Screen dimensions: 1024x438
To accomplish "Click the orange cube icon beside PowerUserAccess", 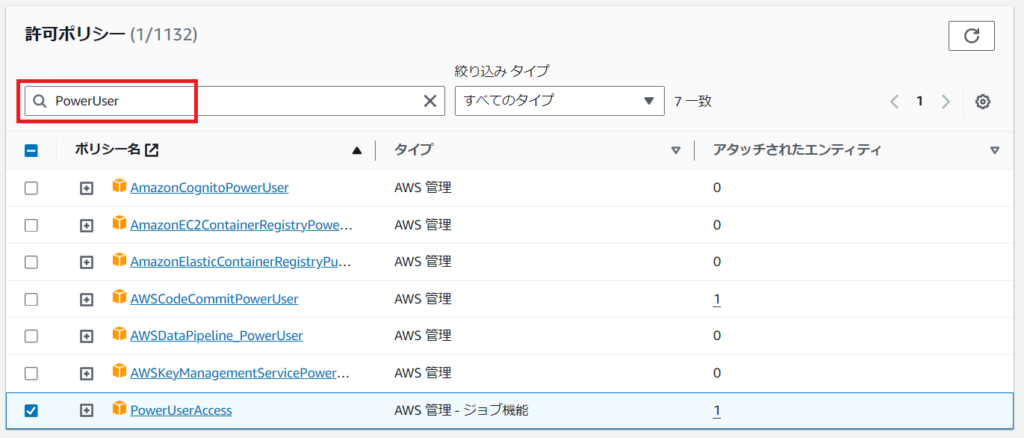I will pyautogui.click(x=119, y=409).
